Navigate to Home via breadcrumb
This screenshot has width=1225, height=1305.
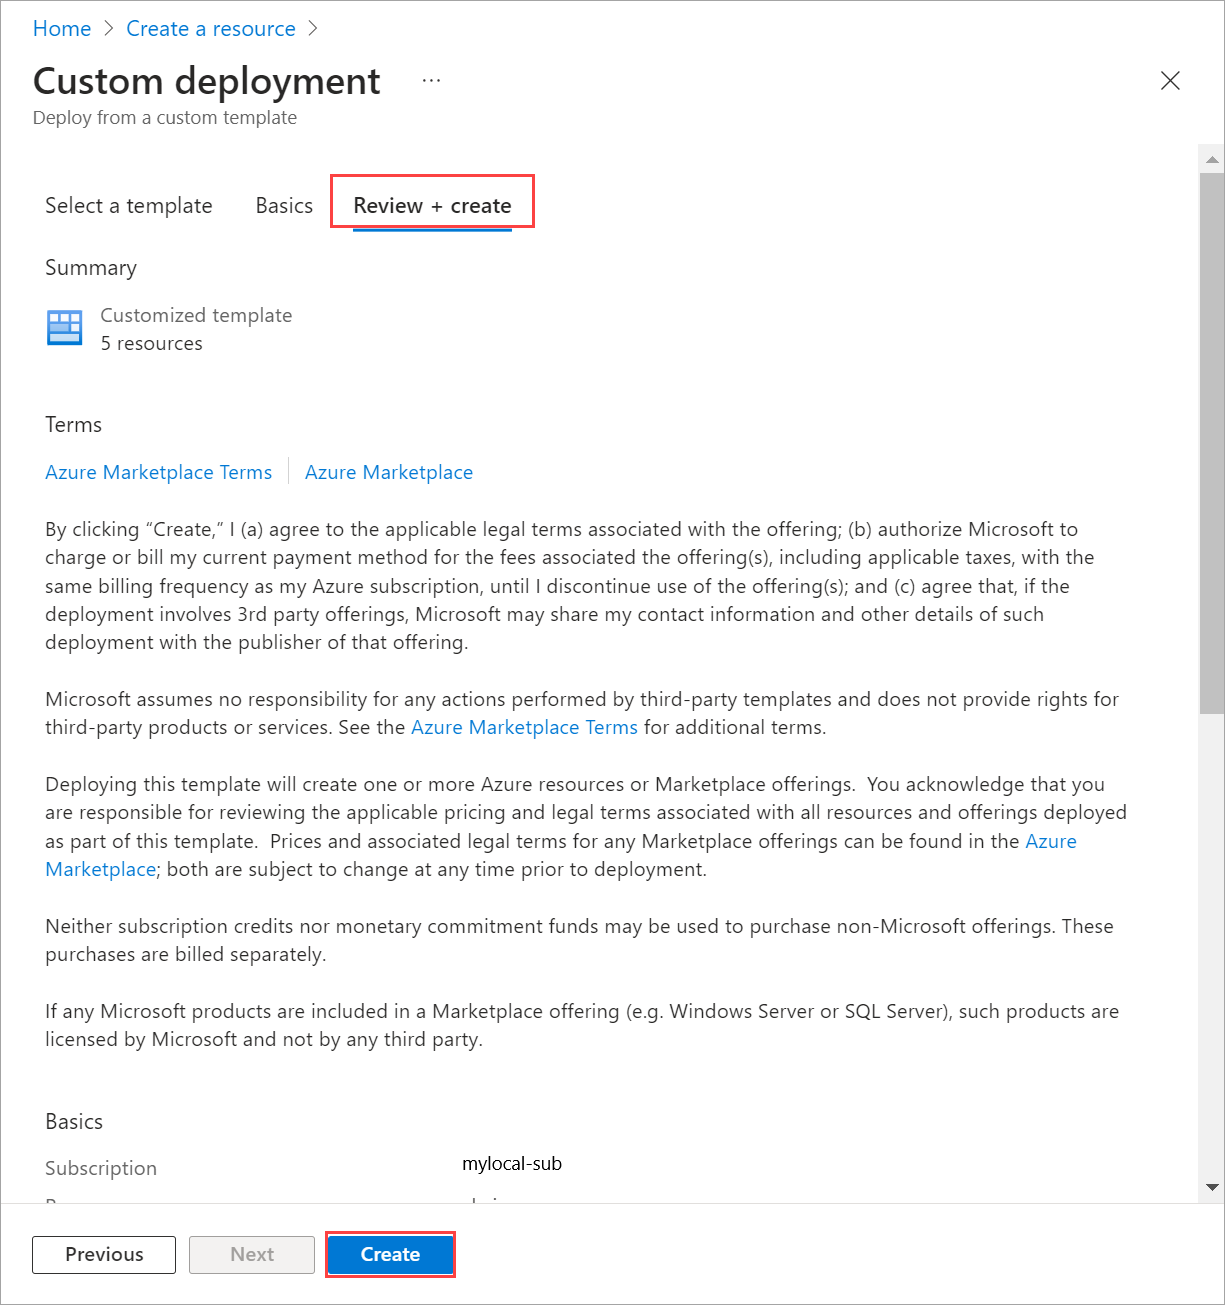(x=61, y=28)
